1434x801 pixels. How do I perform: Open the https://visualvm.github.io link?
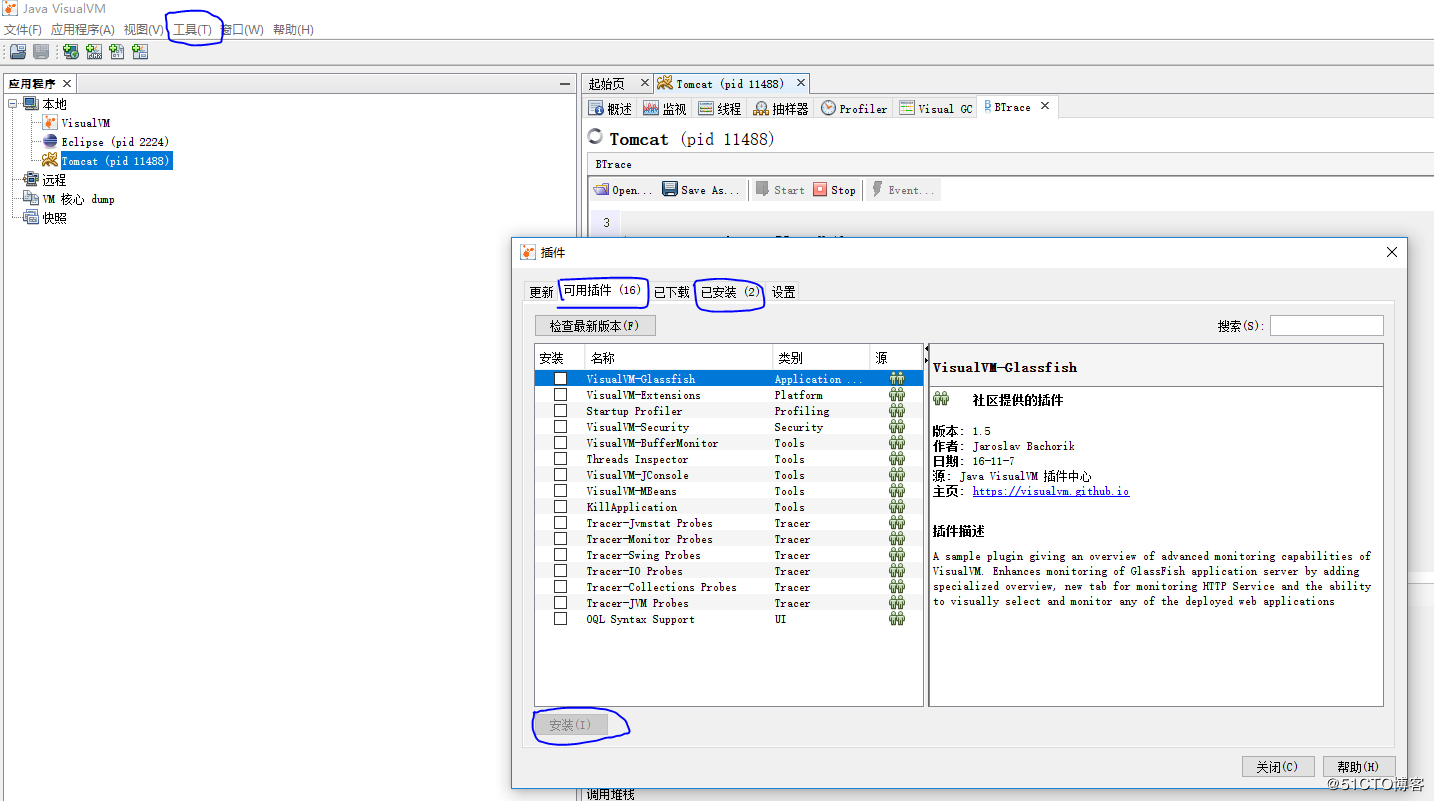click(x=1051, y=491)
